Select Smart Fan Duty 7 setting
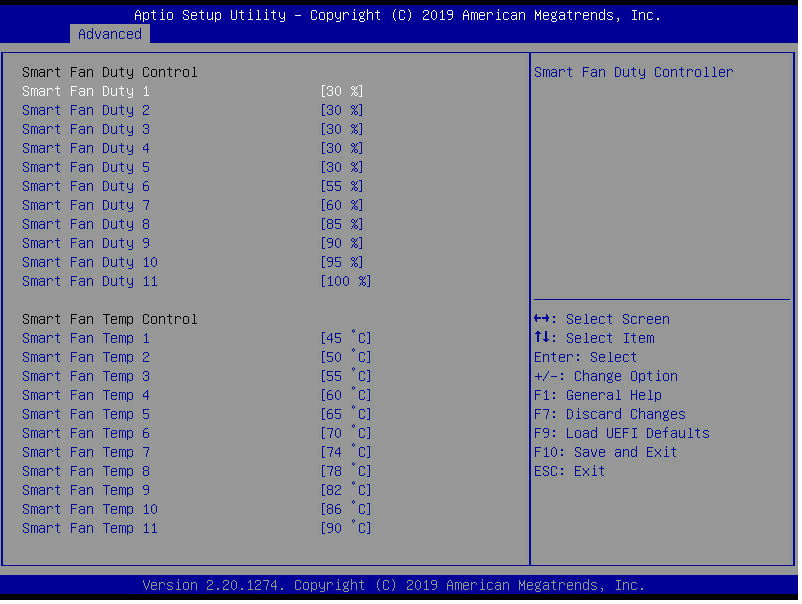802x604 pixels. click(86, 205)
